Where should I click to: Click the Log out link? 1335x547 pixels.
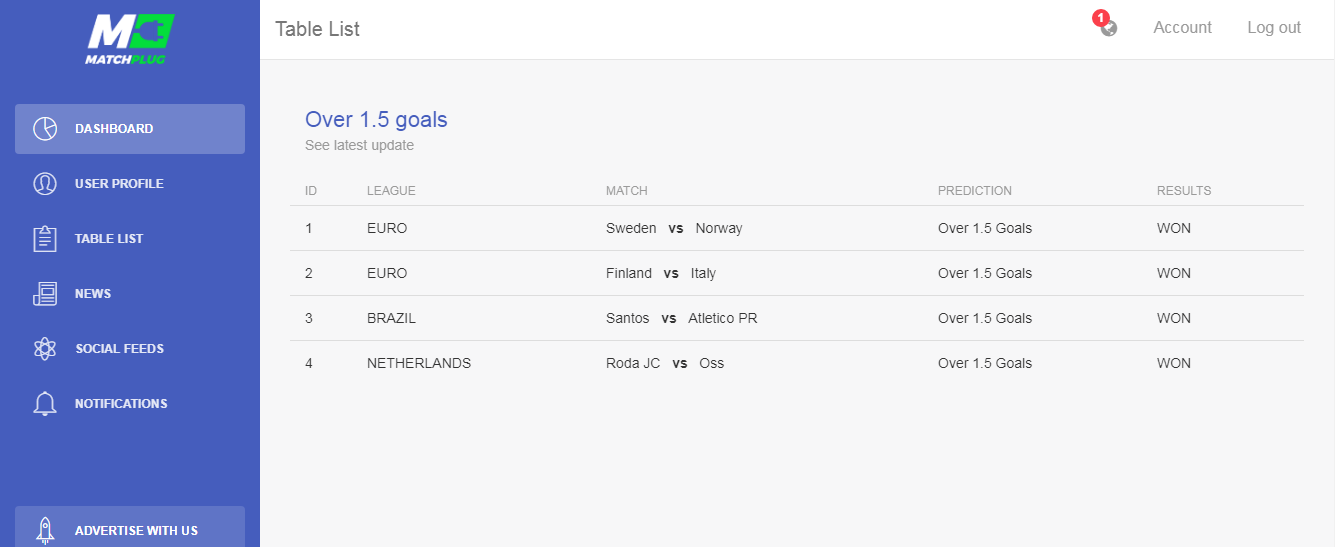1274,28
